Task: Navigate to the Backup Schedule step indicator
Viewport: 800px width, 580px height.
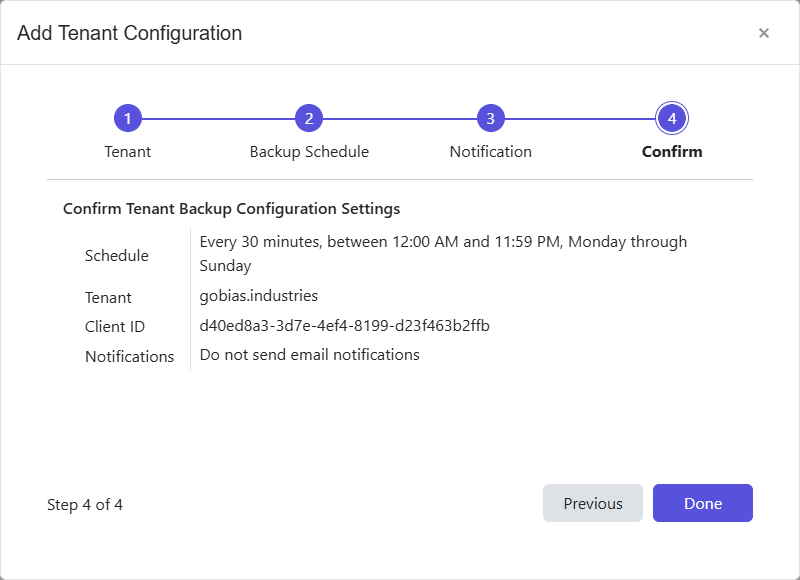Action: (309, 117)
